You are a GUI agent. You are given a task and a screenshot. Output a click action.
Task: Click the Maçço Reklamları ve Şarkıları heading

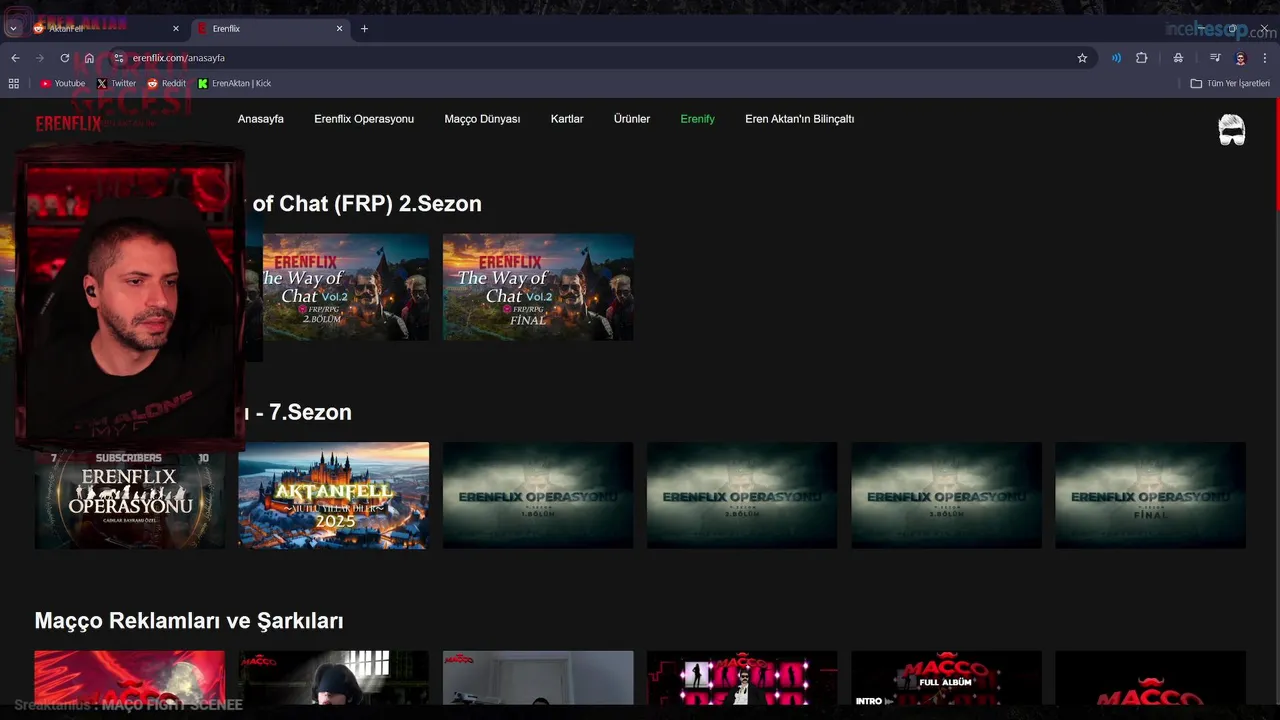pyautogui.click(x=189, y=621)
